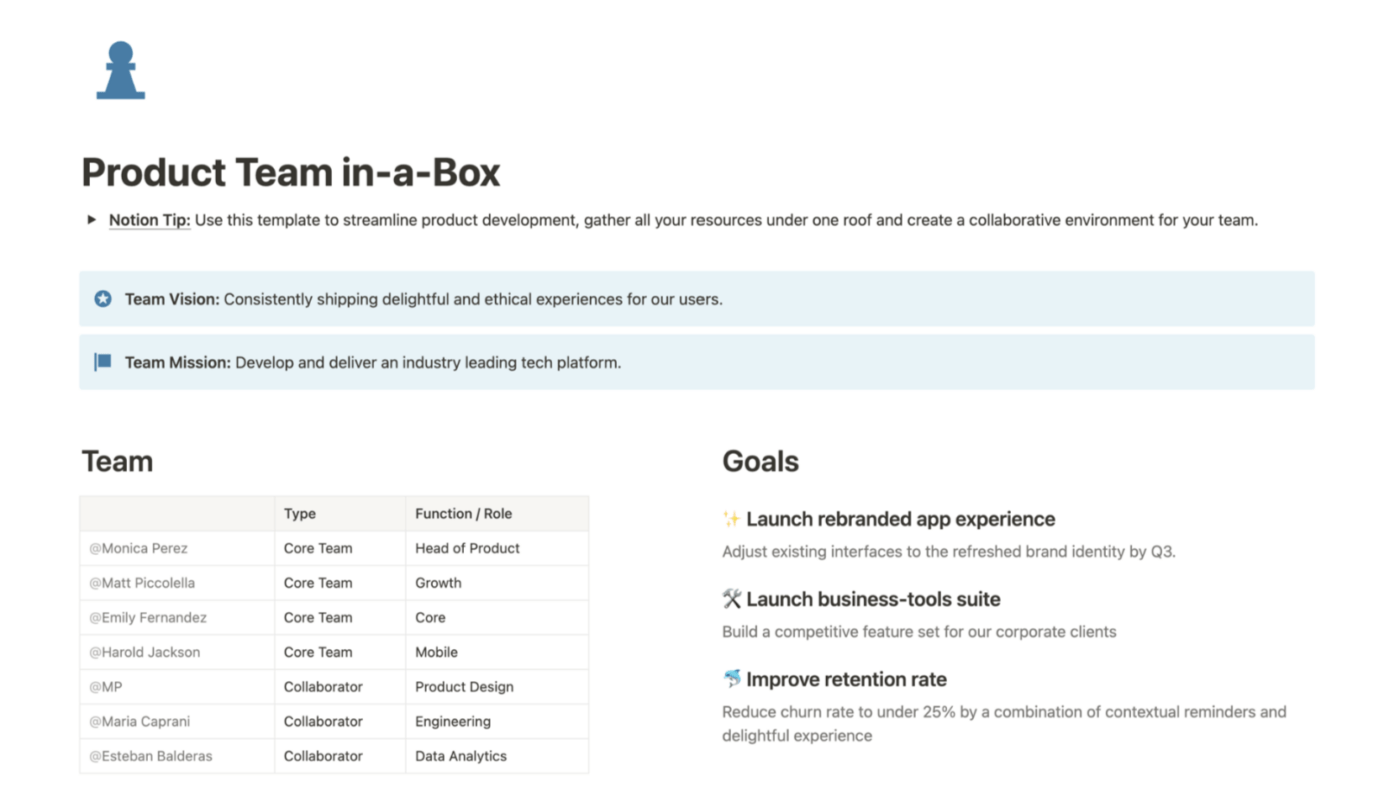This screenshot has width=1400, height=787.
Task: Select the Growth cell
Action: [497, 583]
